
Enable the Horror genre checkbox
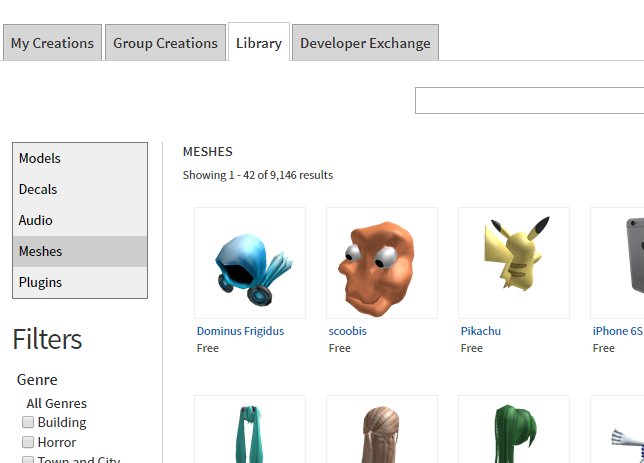click(x=28, y=442)
